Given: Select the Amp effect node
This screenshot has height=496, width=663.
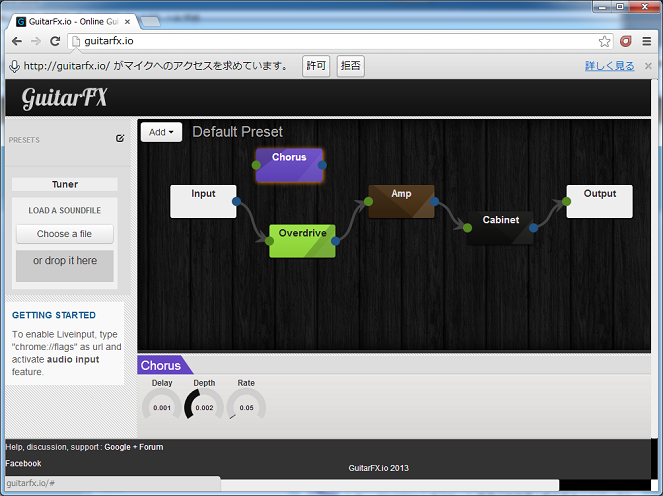Looking at the screenshot, I should pos(401,201).
